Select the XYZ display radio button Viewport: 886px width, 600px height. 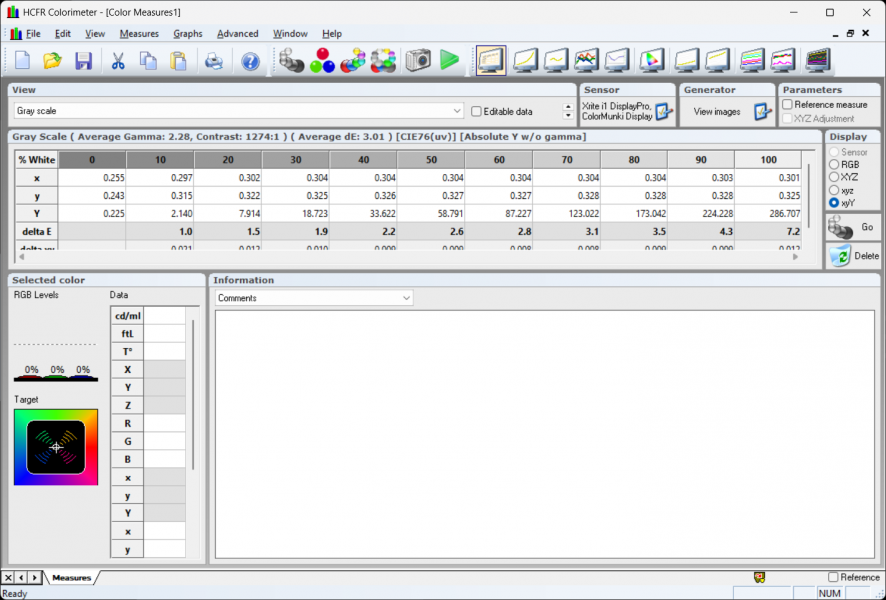tap(834, 177)
